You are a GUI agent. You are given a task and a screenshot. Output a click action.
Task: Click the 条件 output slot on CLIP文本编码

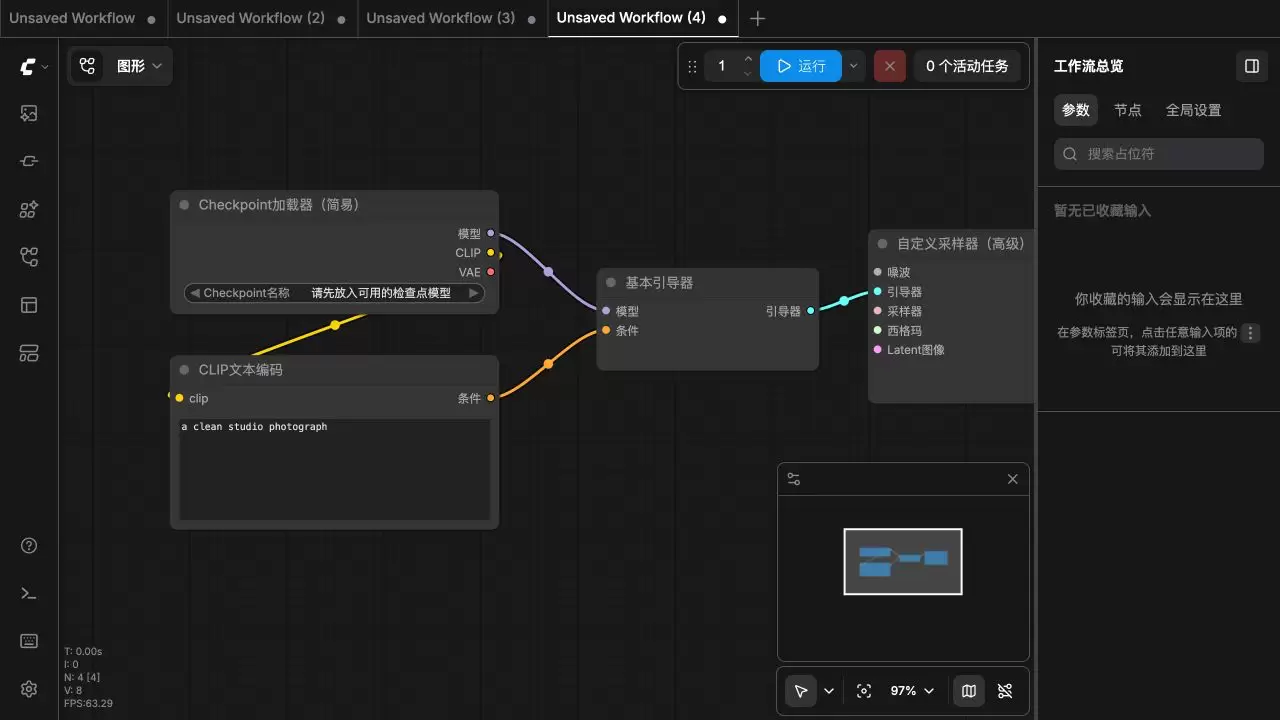(x=490, y=398)
